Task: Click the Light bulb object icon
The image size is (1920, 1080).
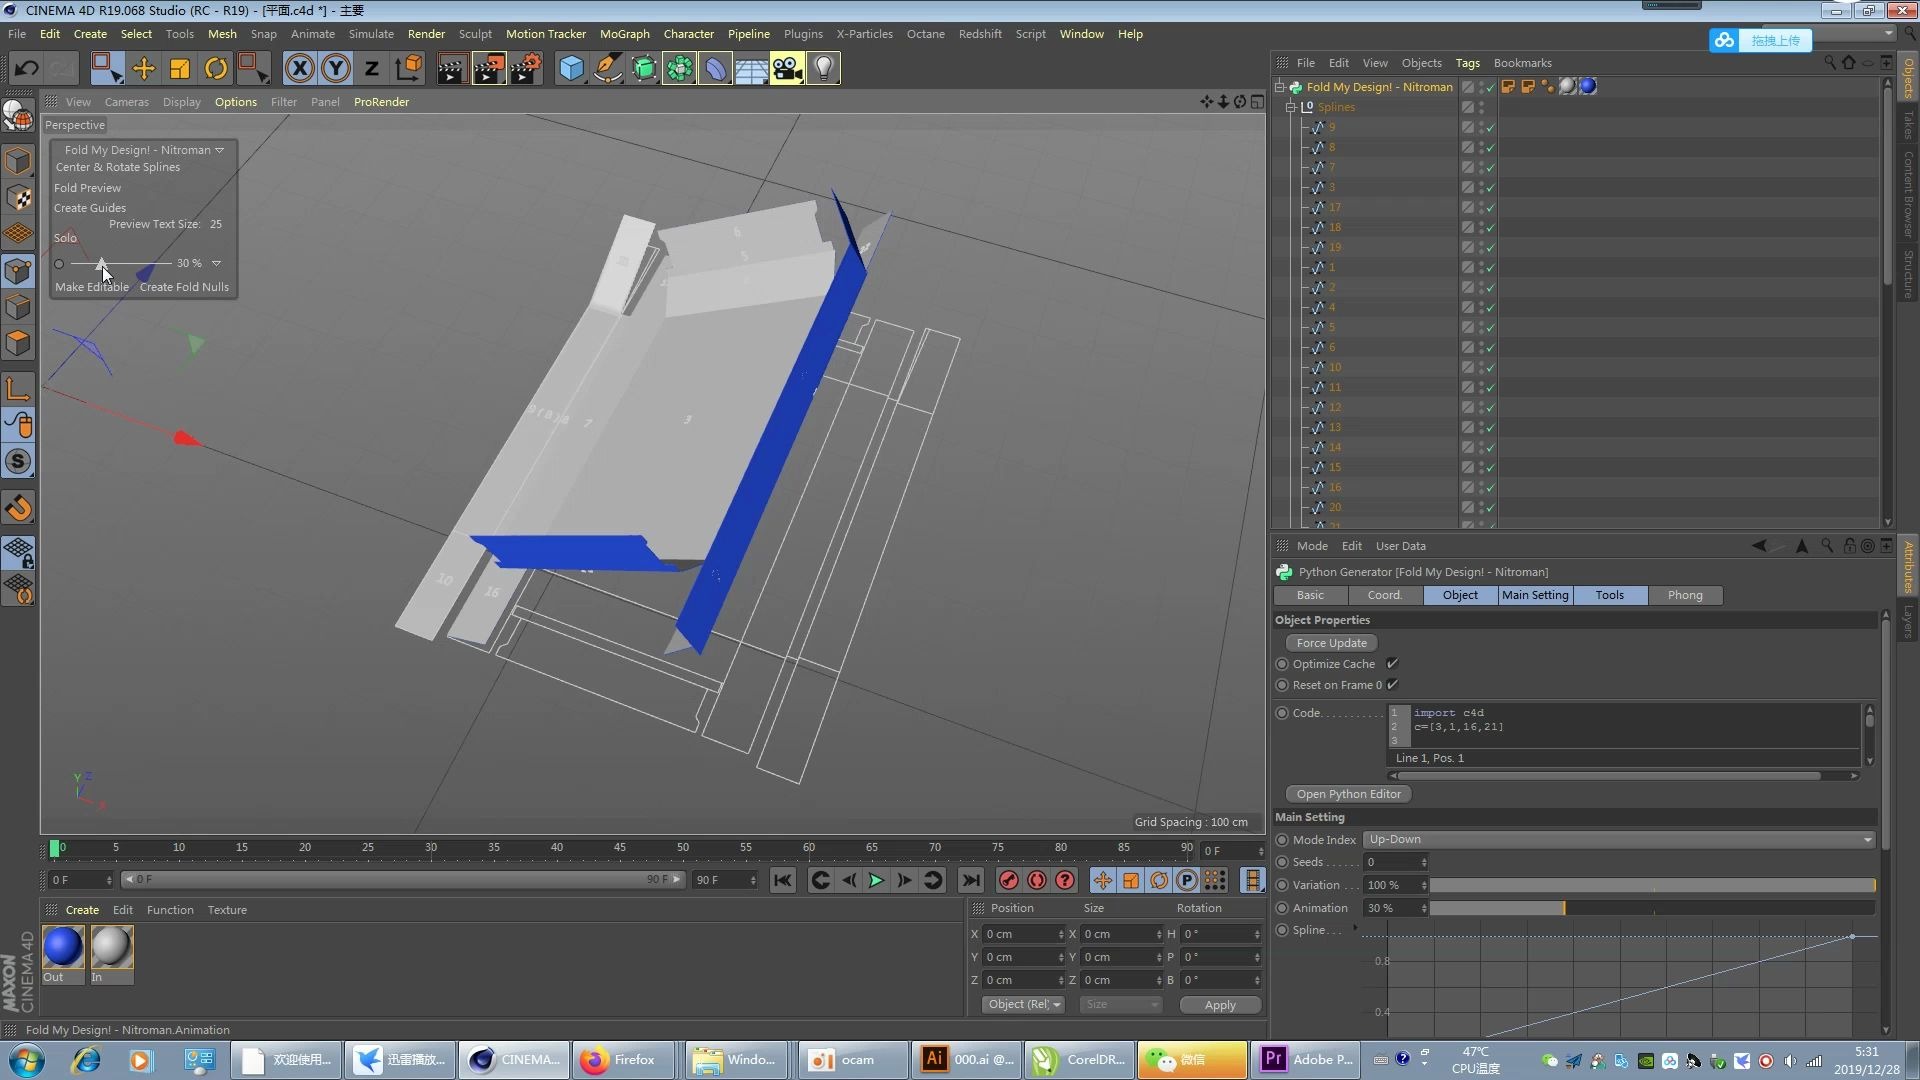Action: [823, 68]
